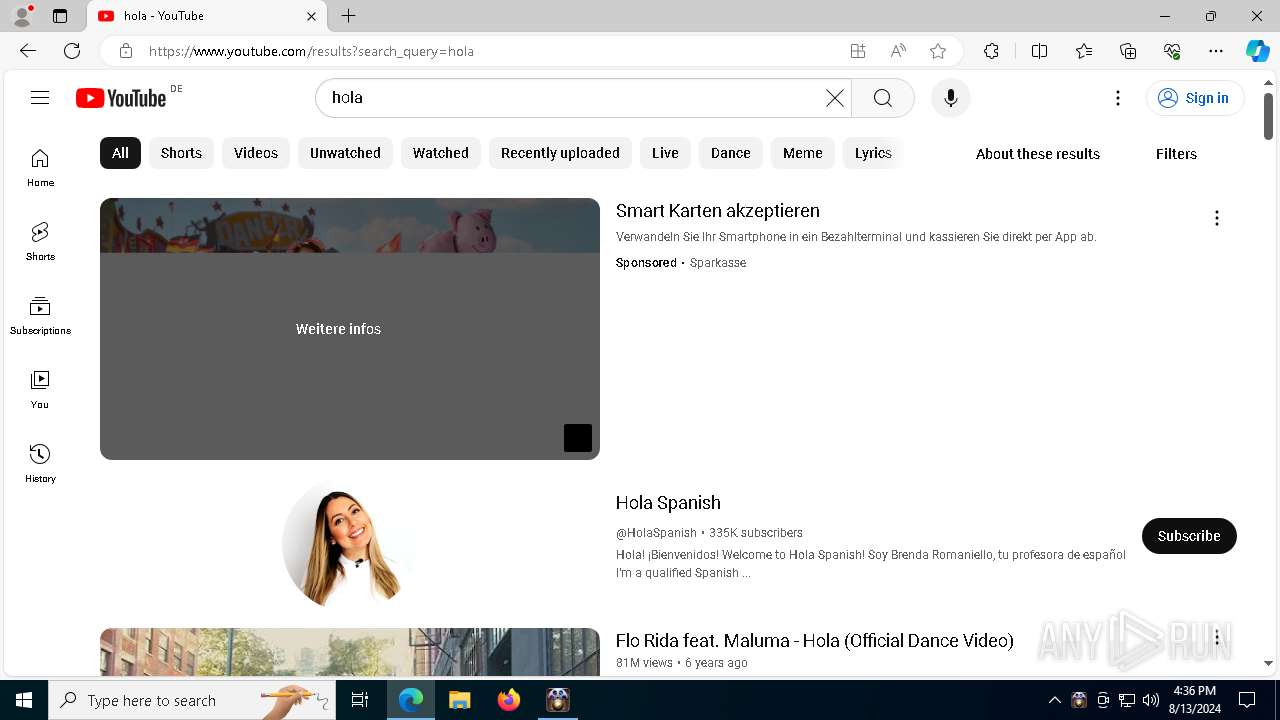This screenshot has width=1280, height=720.
Task: Select the Videos filter chip
Action: click(x=256, y=153)
